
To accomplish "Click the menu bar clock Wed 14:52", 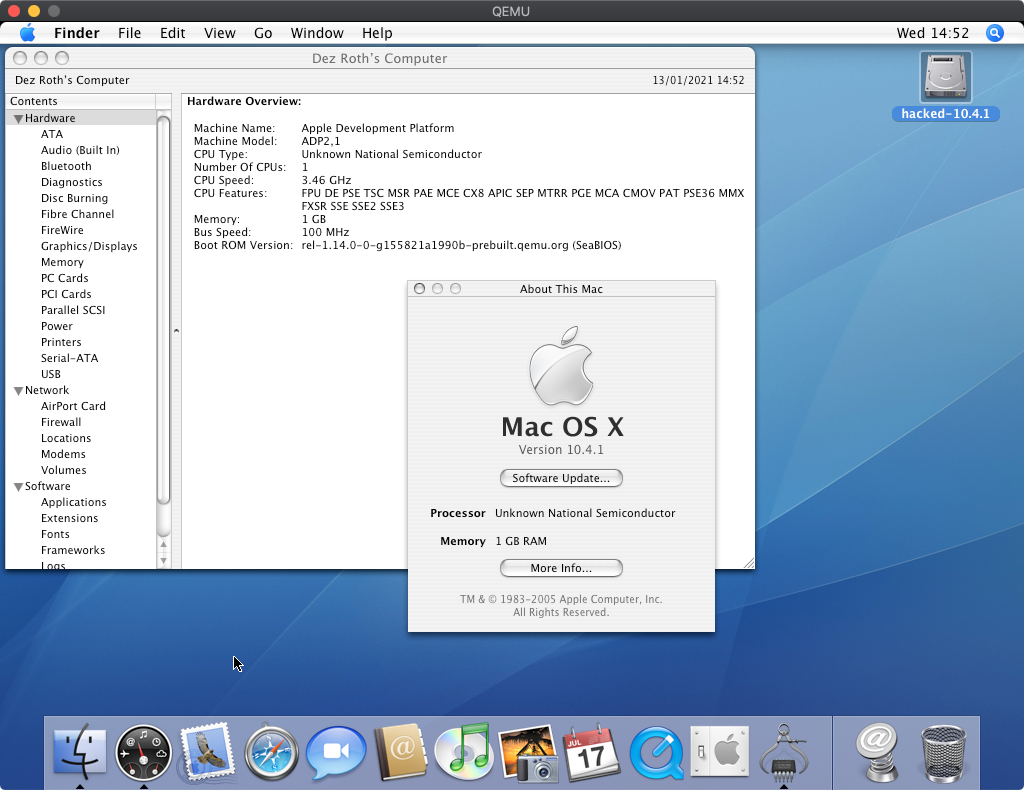I will (933, 33).
